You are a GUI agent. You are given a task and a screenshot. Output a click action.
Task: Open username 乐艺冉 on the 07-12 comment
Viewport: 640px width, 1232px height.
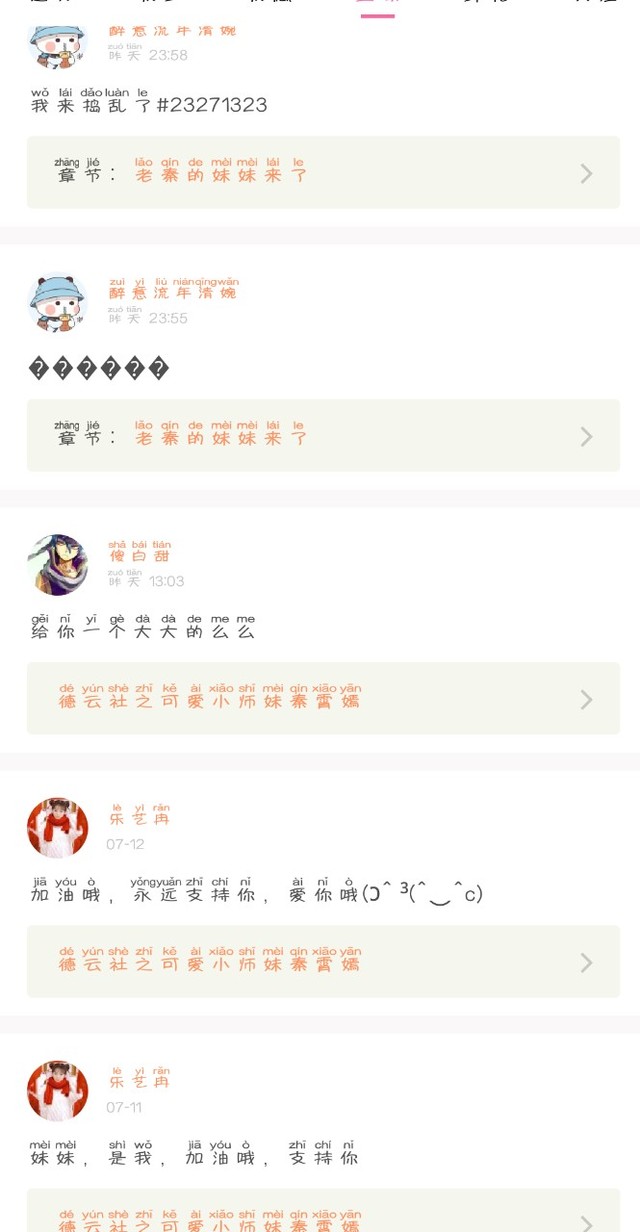pyautogui.click(x=140, y=814)
